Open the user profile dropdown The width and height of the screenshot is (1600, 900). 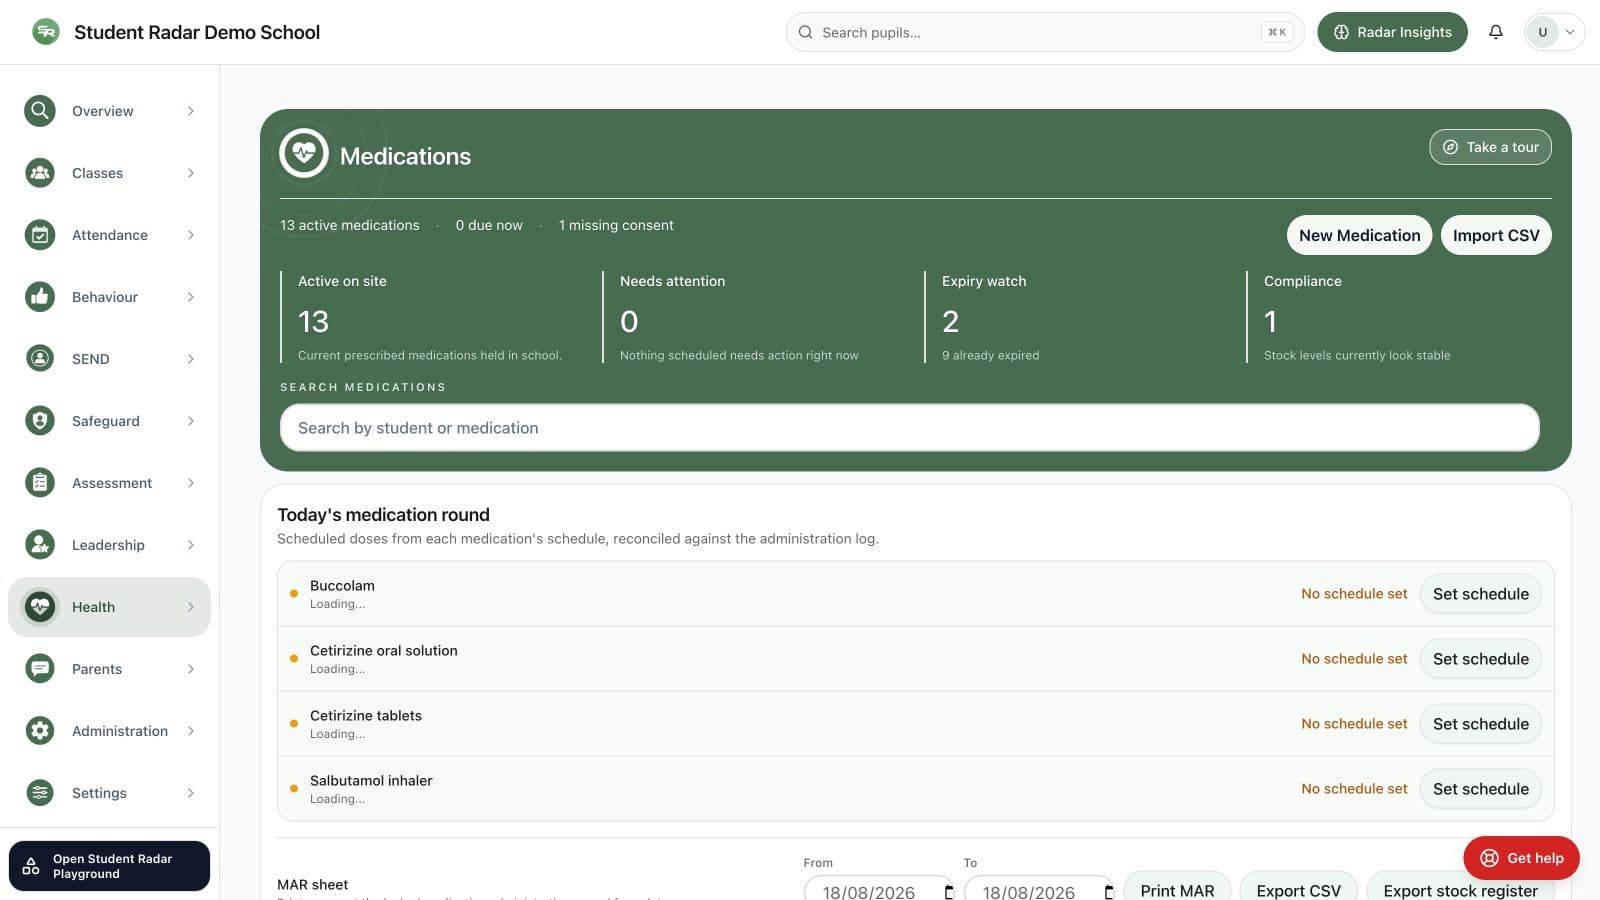point(1554,32)
